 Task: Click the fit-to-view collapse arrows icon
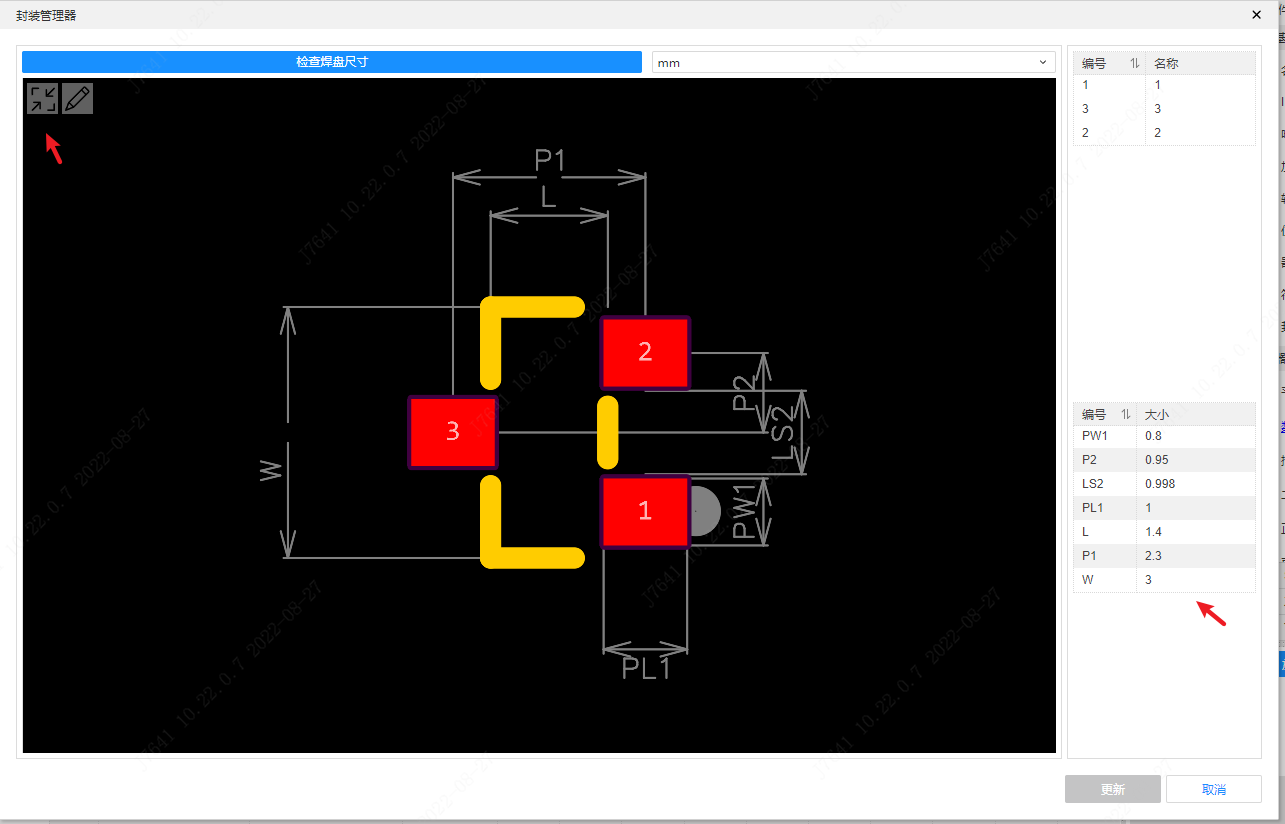pyautogui.click(x=43, y=98)
